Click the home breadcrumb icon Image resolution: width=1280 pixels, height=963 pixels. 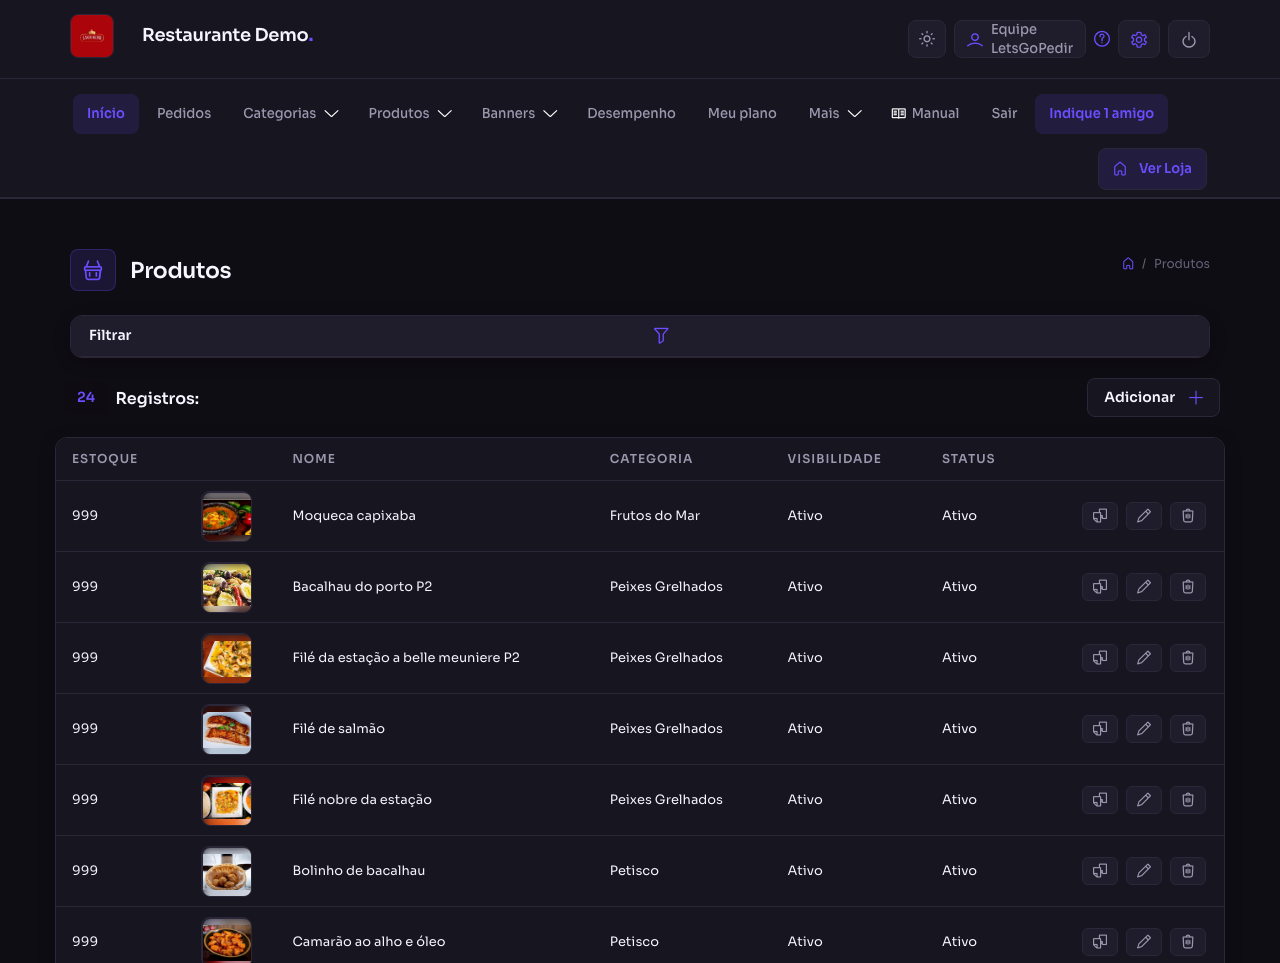[x=1128, y=264]
